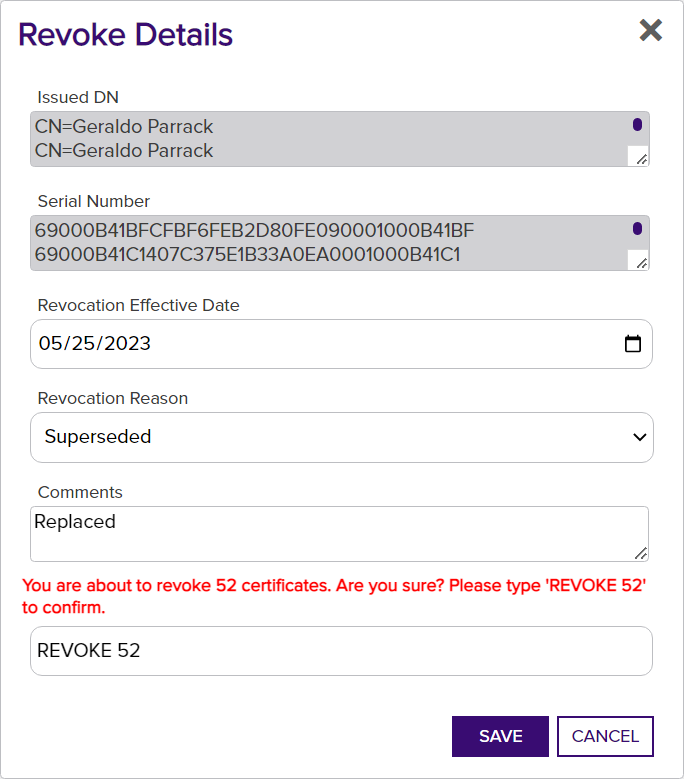This screenshot has height=779, width=684.
Task: Close the Revoke Details dialog
Action: tap(650, 30)
